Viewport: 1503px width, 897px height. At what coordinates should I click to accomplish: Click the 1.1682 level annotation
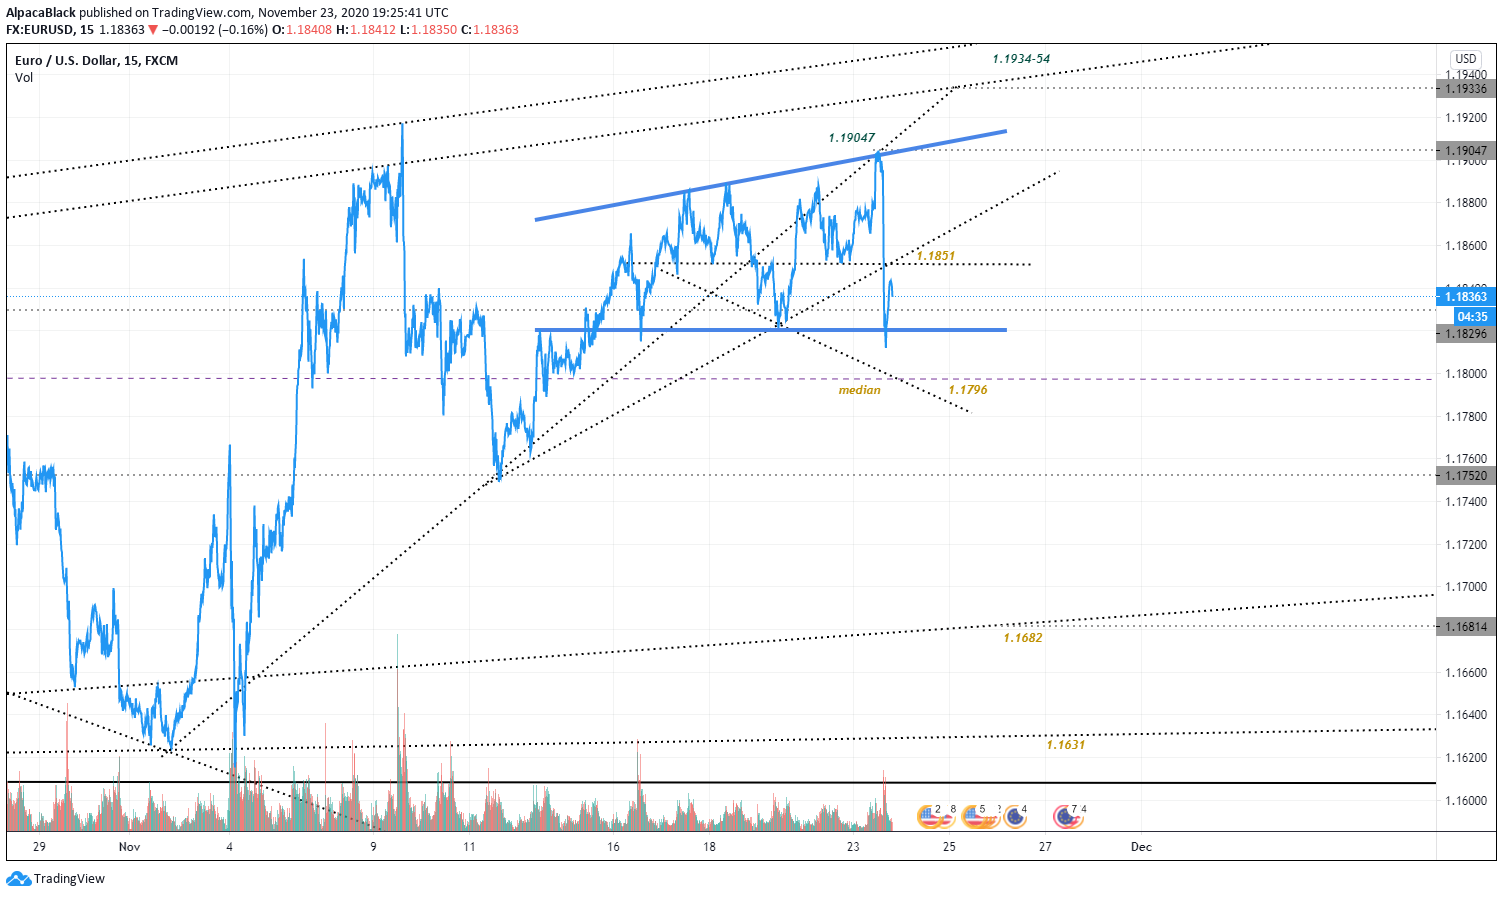pyautogui.click(x=1022, y=638)
